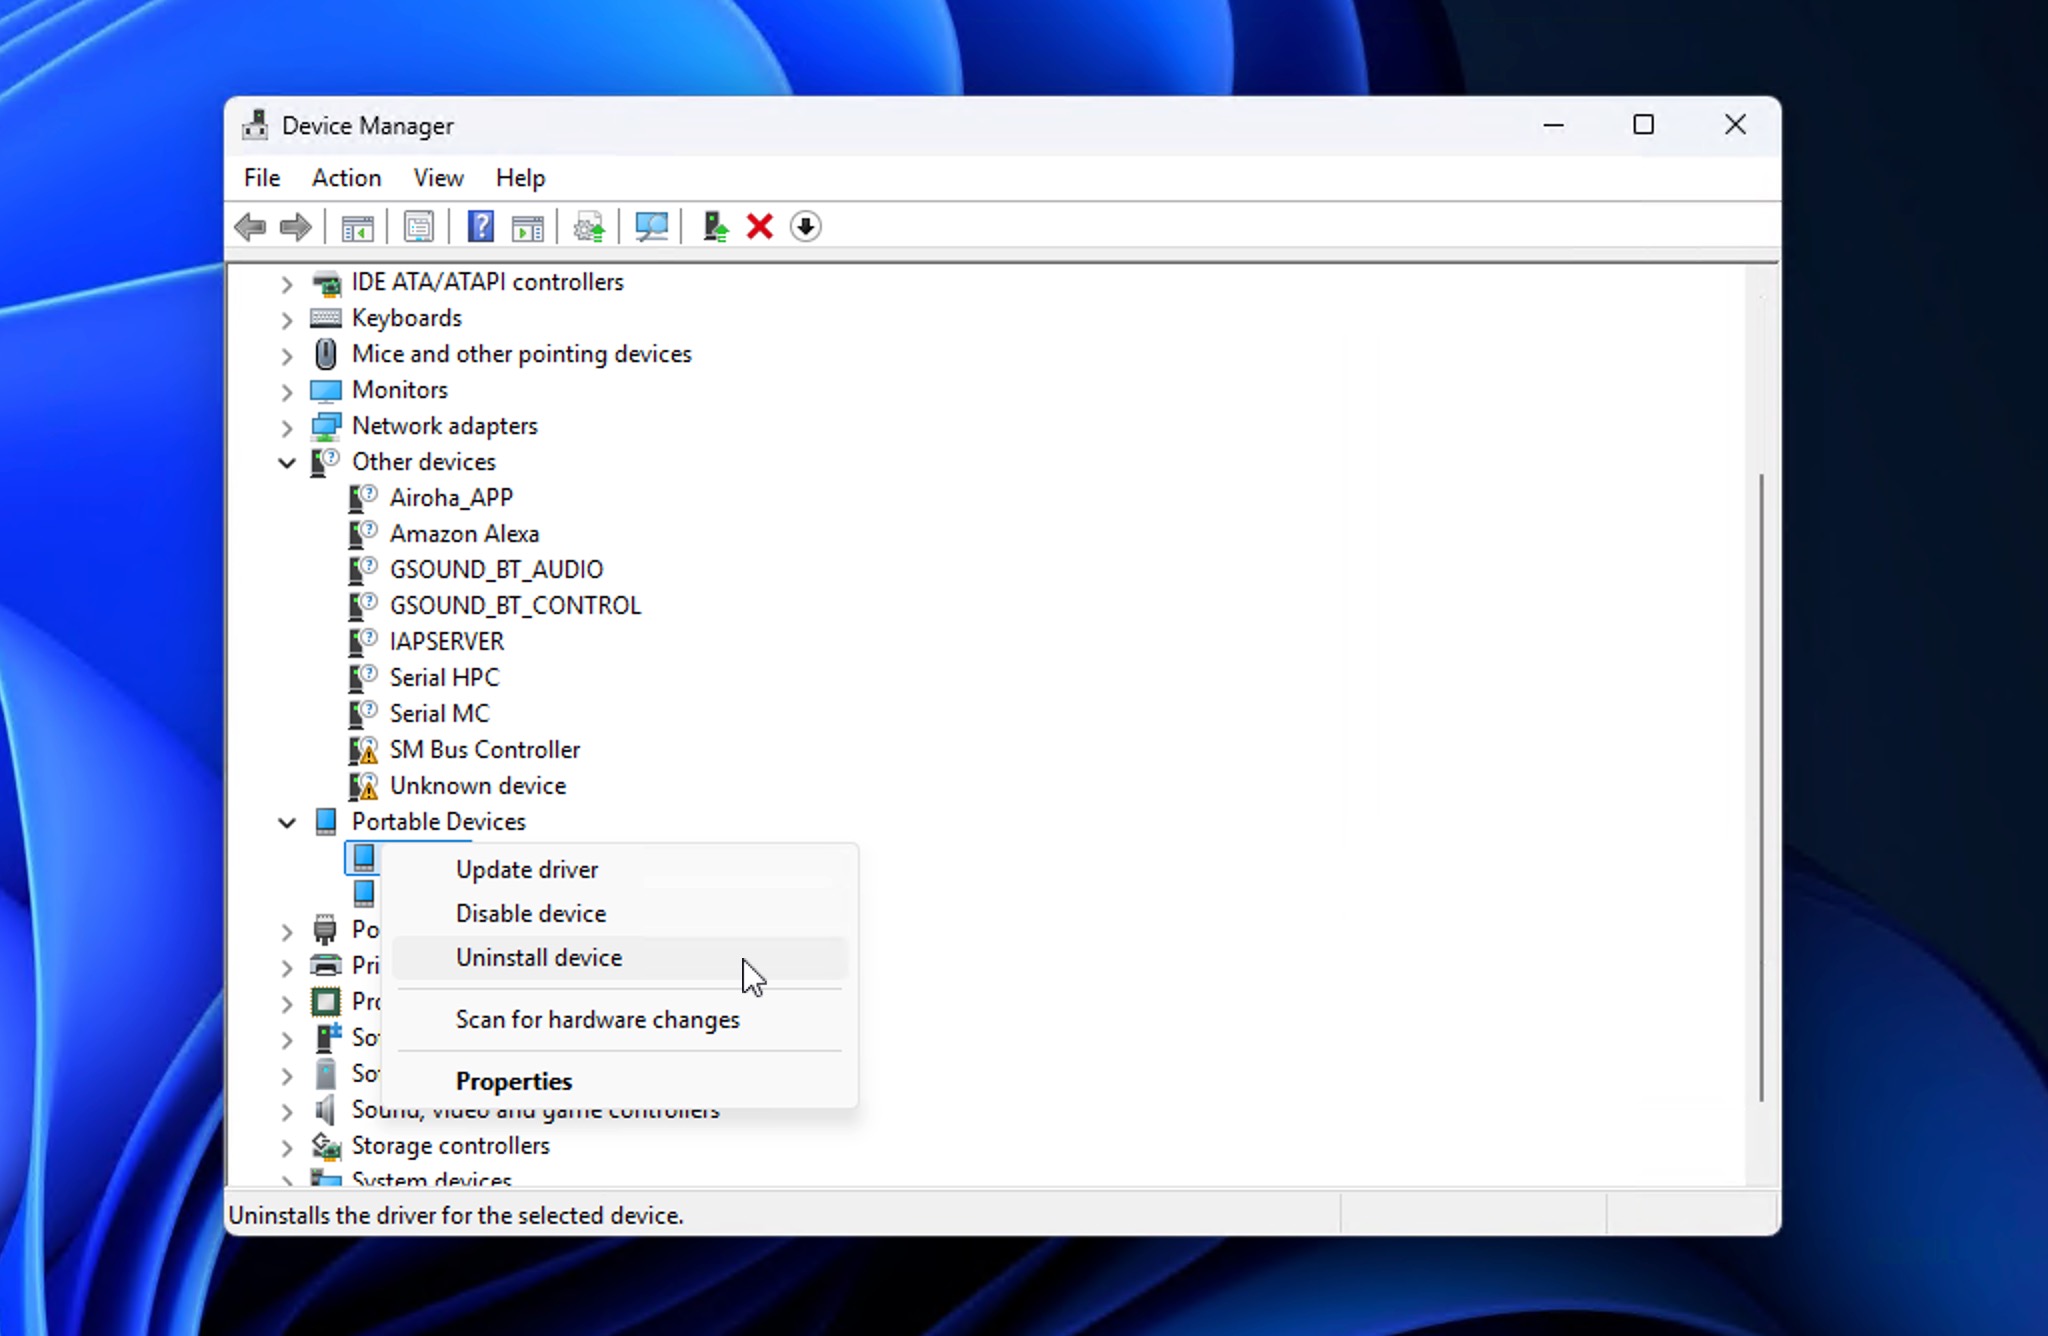The height and width of the screenshot is (1336, 2048).
Task: Click Scan for hardware changes toolbar icon
Action: (651, 227)
